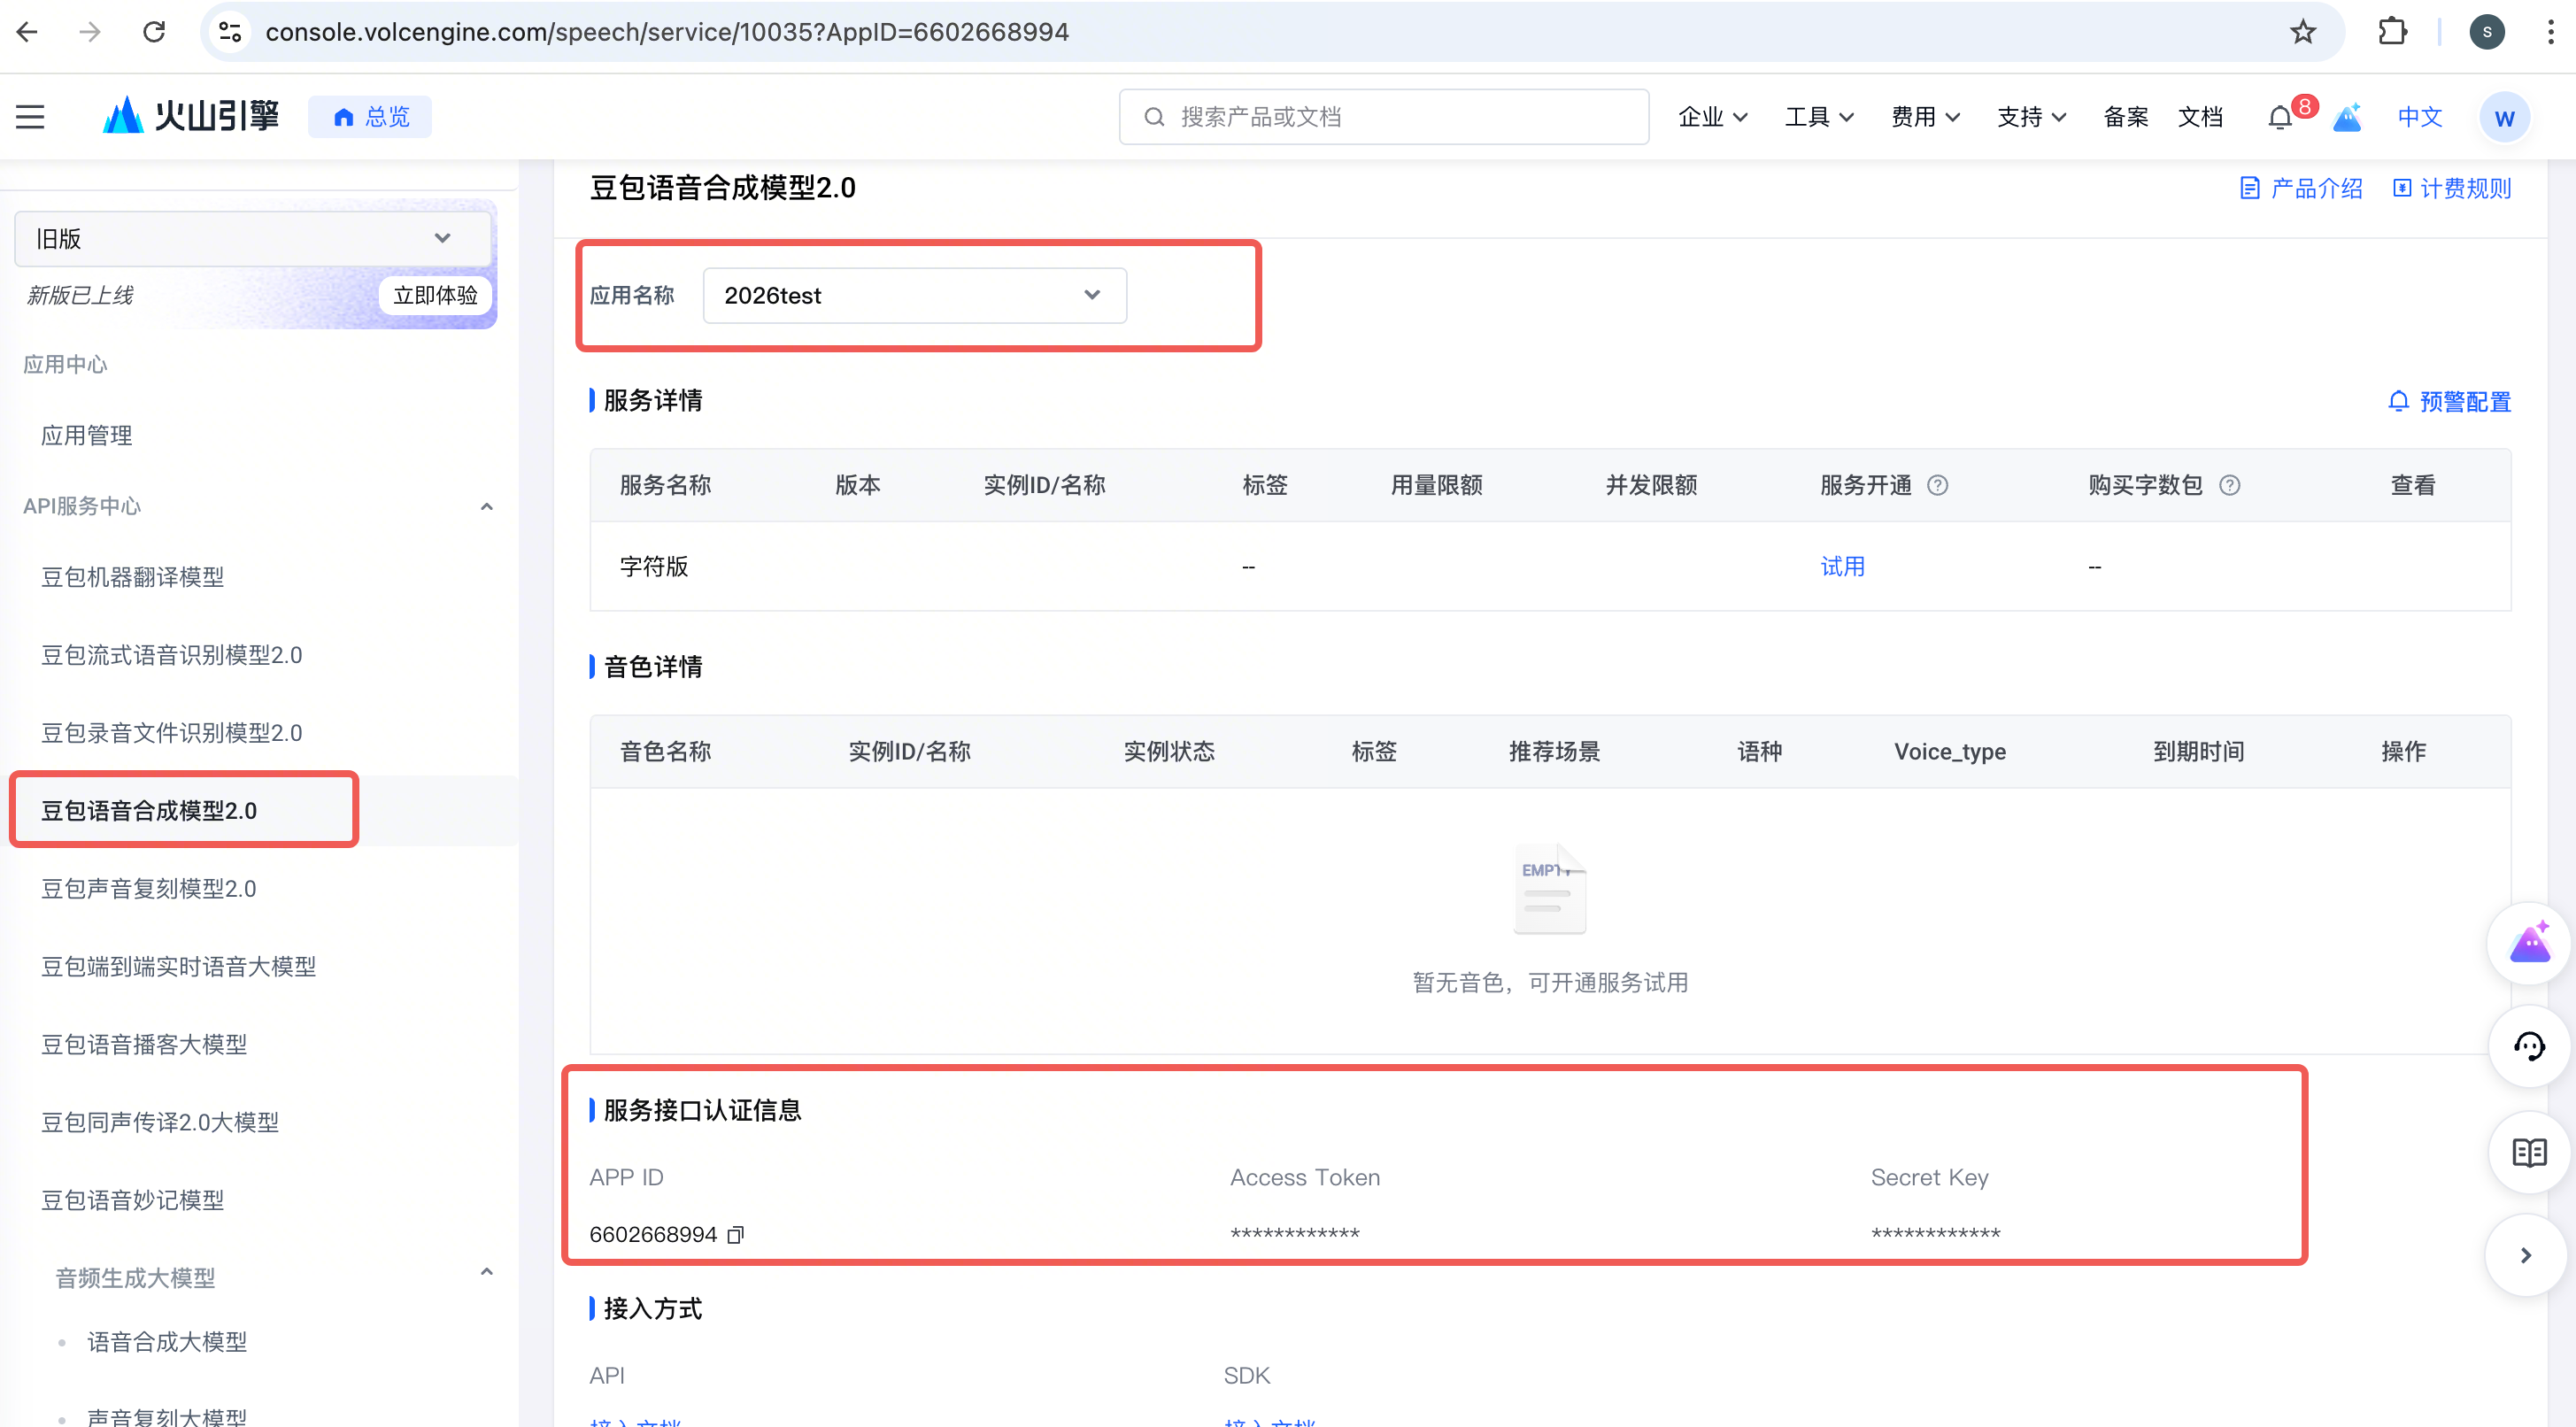Select 豆包机器翻译模型 in the sidebar
This screenshot has height=1427, width=2576.
tap(132, 577)
